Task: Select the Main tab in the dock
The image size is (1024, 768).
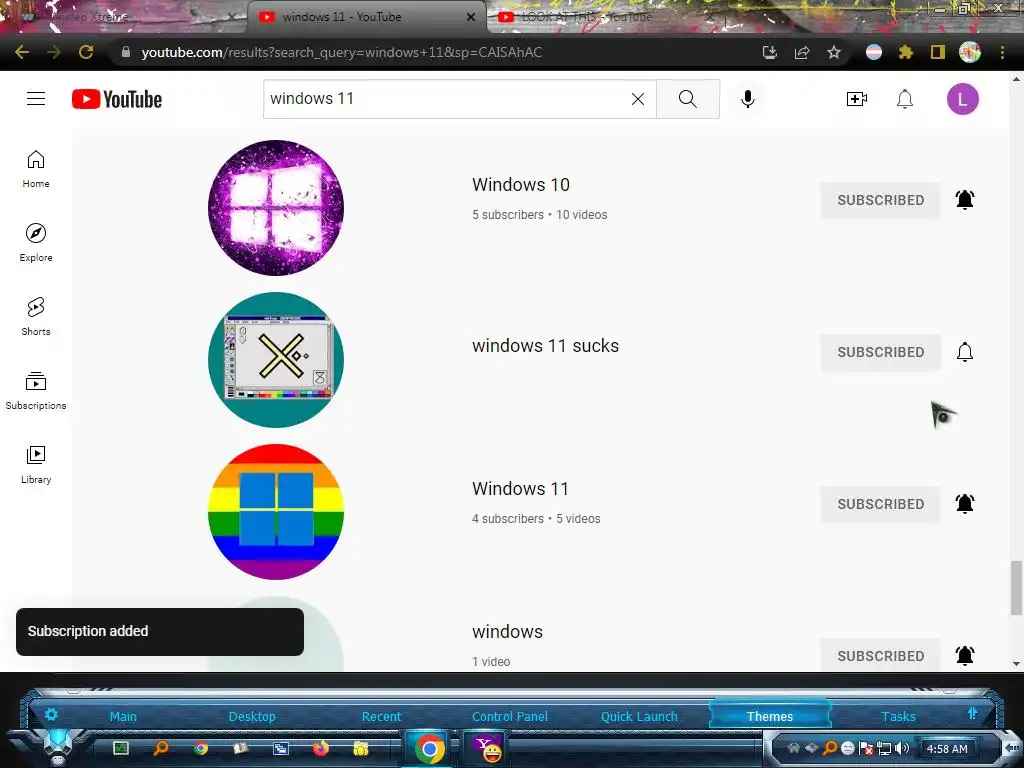Action: pos(123,716)
